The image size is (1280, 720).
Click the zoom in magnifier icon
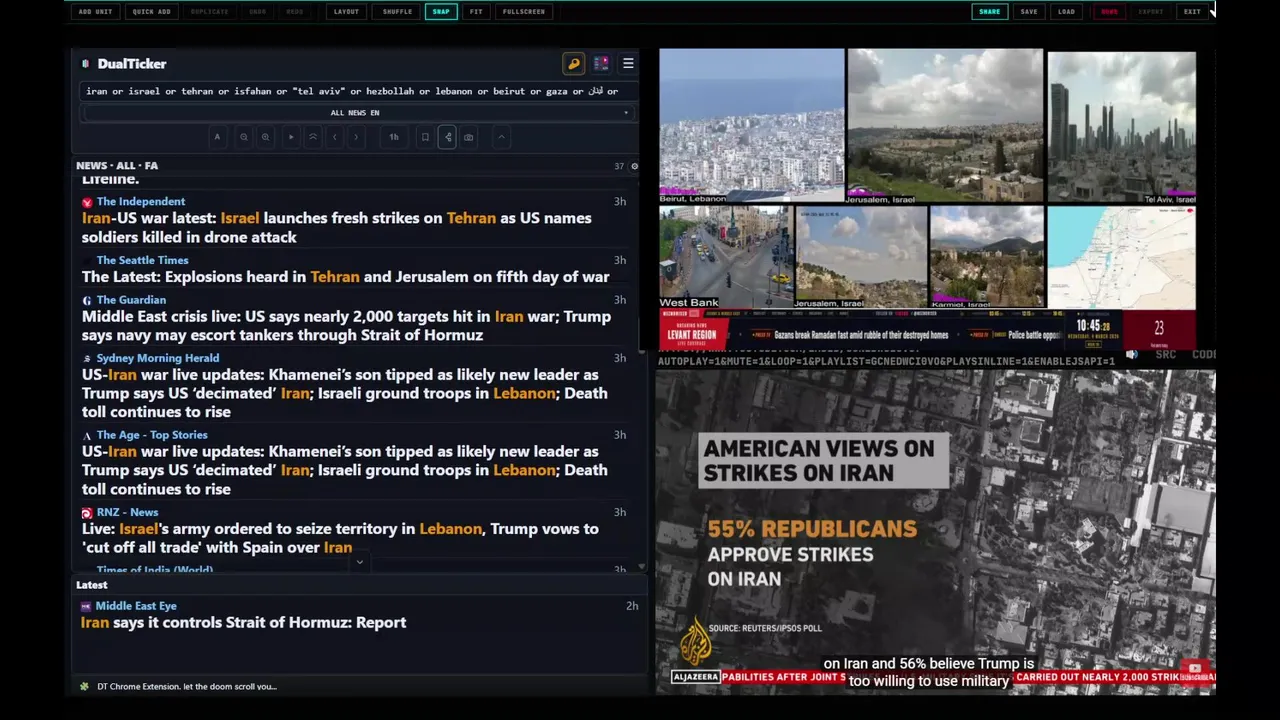[265, 137]
